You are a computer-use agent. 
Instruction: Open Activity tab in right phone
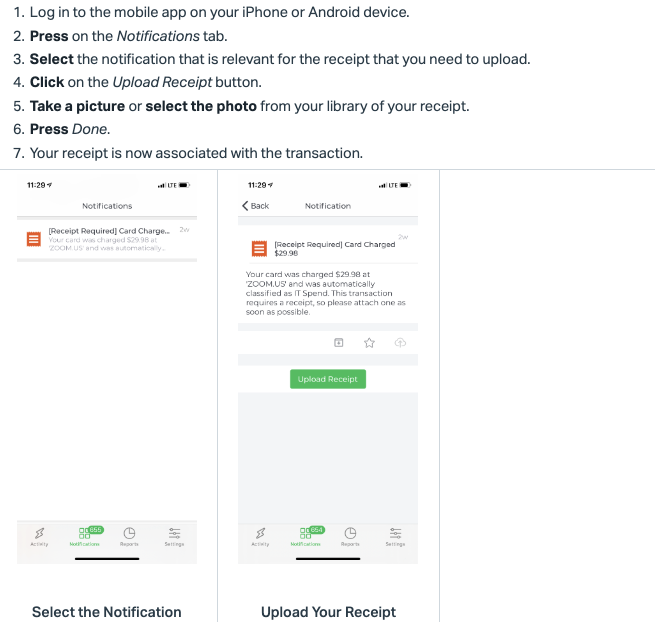click(260, 537)
